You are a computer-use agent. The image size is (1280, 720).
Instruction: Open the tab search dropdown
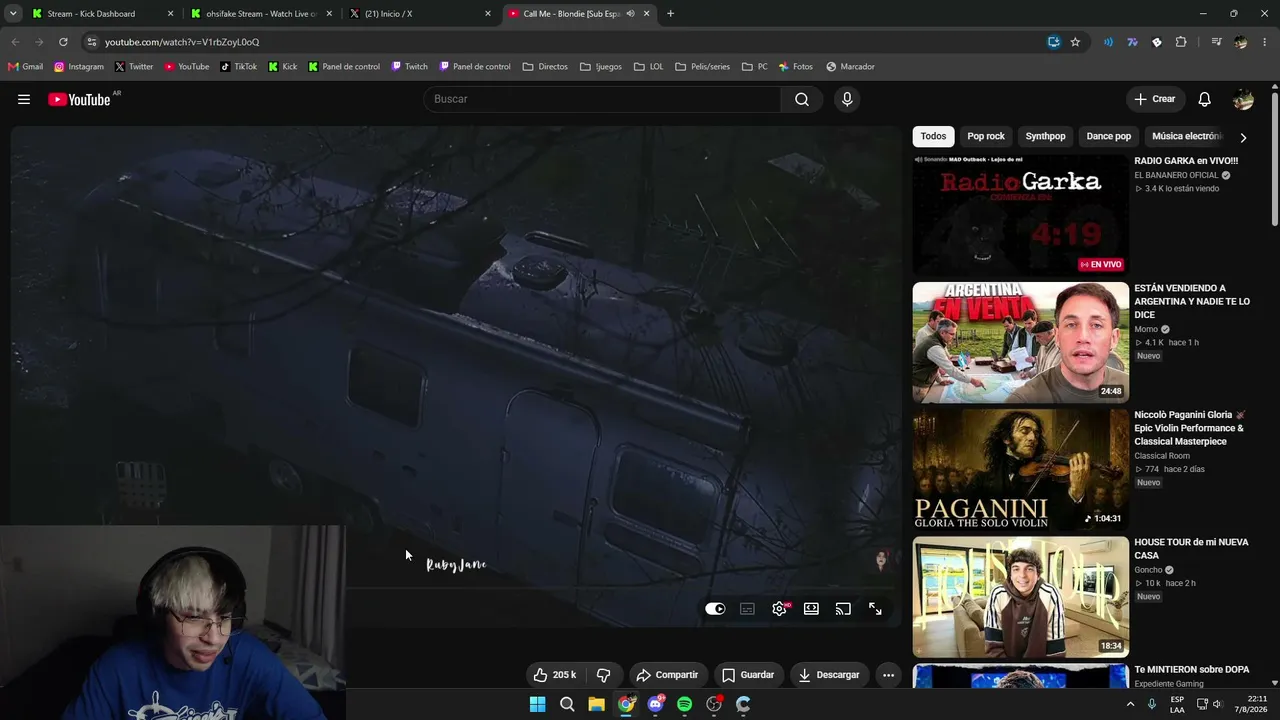coord(13,14)
